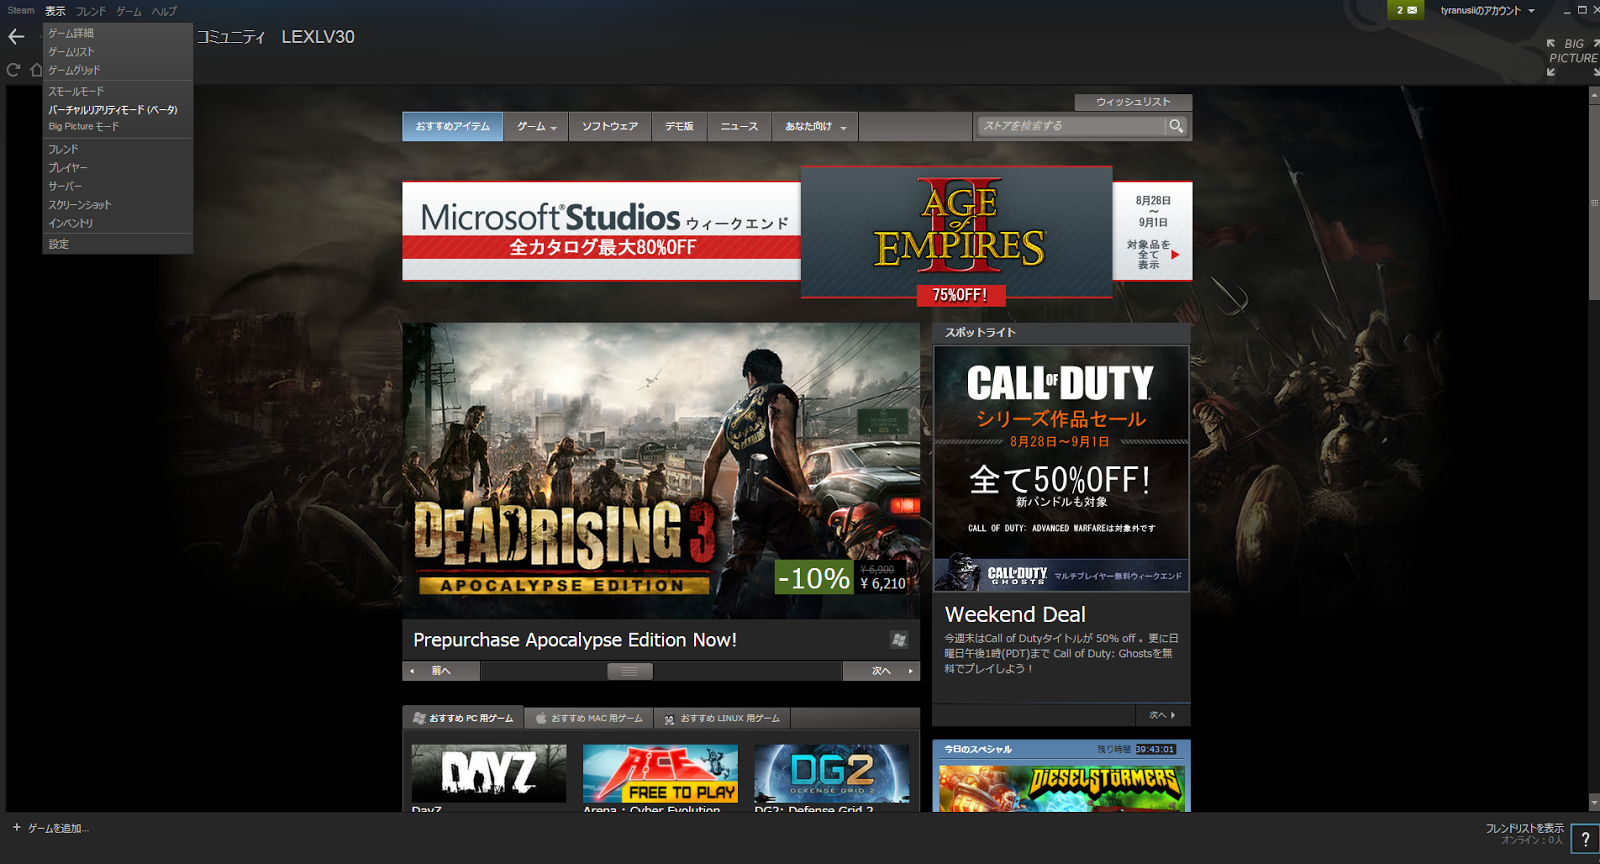
Task: Click 前へ under the Dead Rising banner
Action: 441,671
